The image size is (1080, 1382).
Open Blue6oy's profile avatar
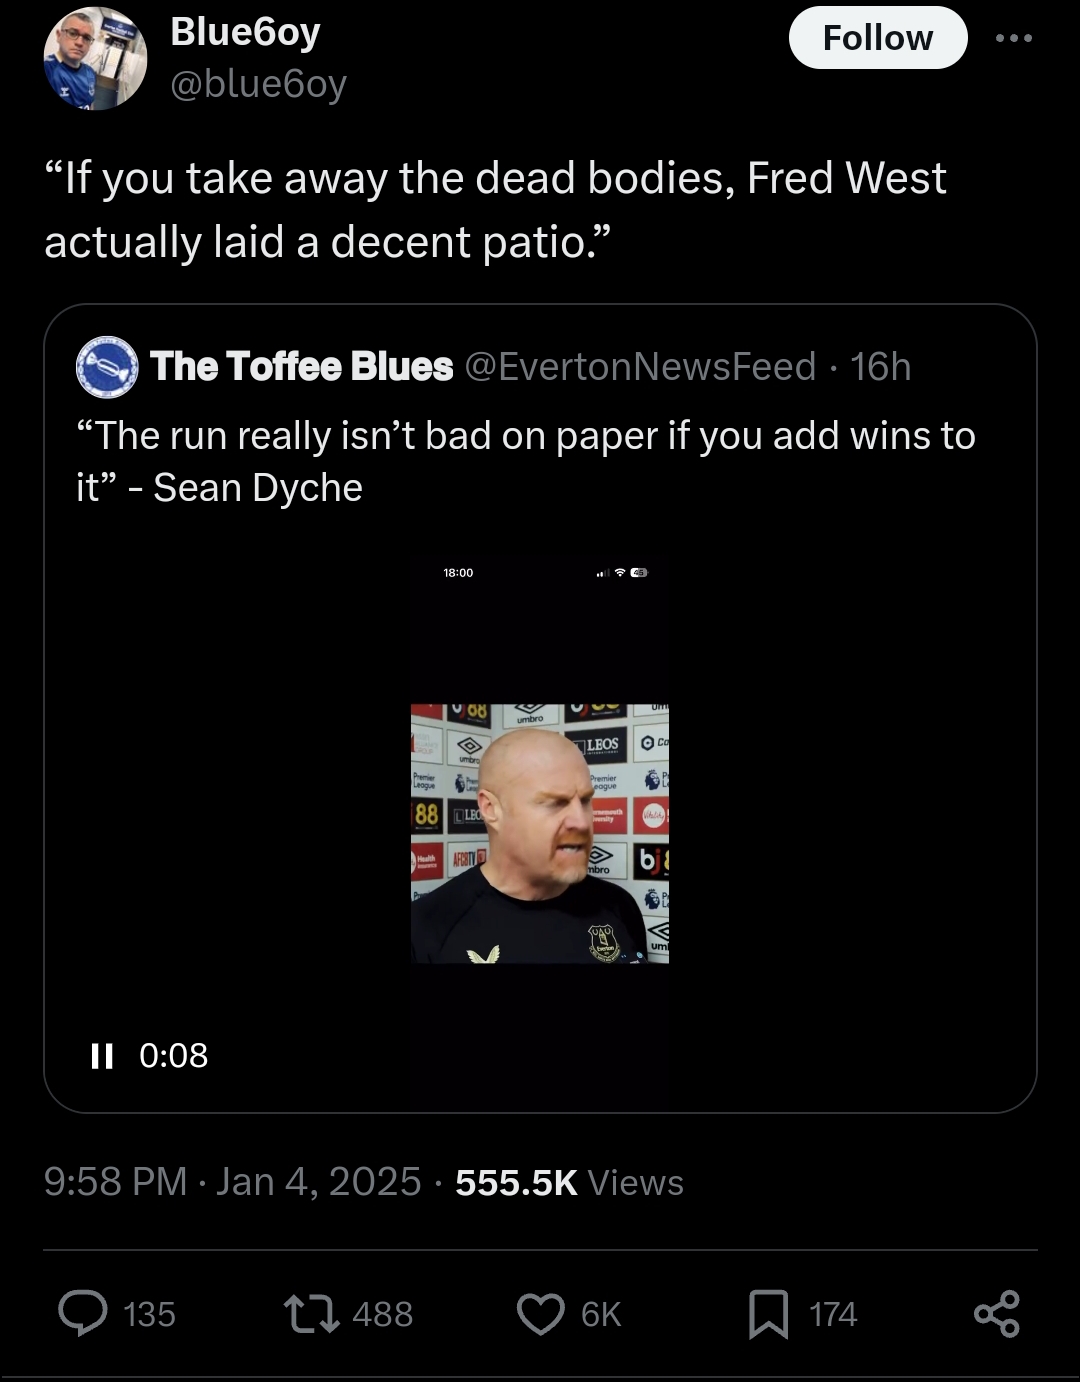pyautogui.click(x=95, y=58)
